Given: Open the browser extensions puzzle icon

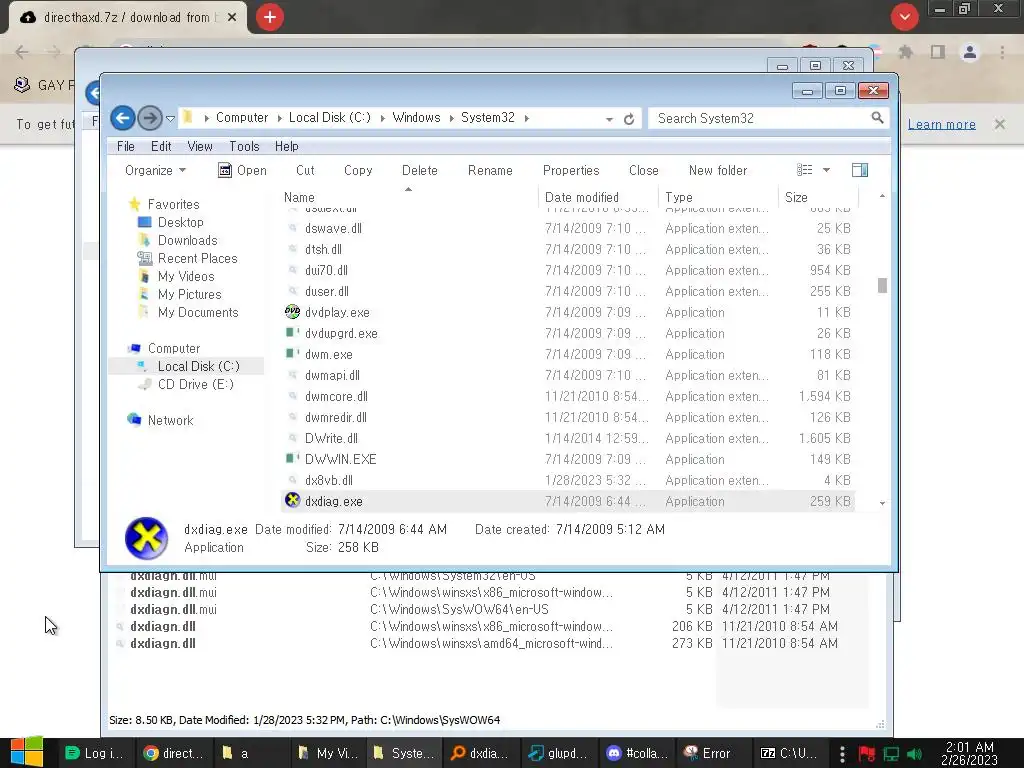Looking at the screenshot, I should [906, 52].
